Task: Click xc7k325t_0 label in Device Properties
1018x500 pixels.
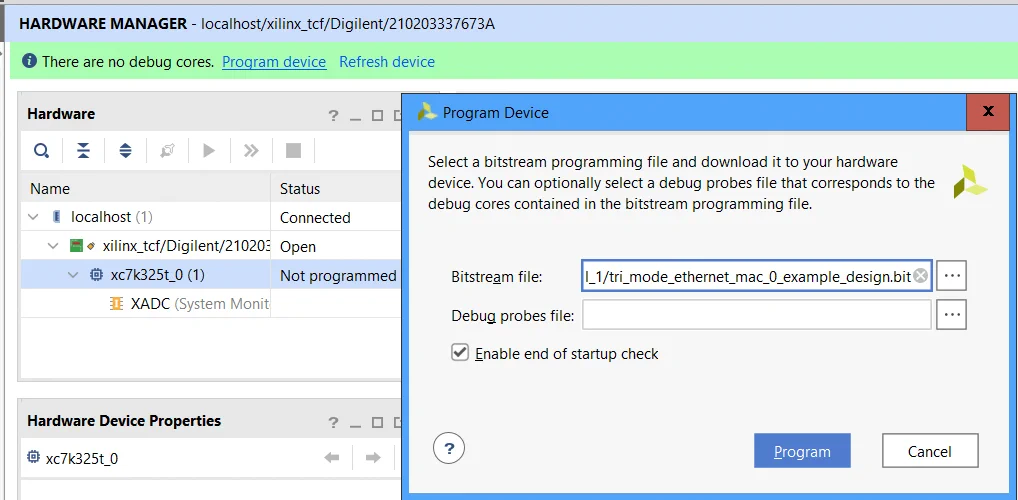Action: [82, 458]
